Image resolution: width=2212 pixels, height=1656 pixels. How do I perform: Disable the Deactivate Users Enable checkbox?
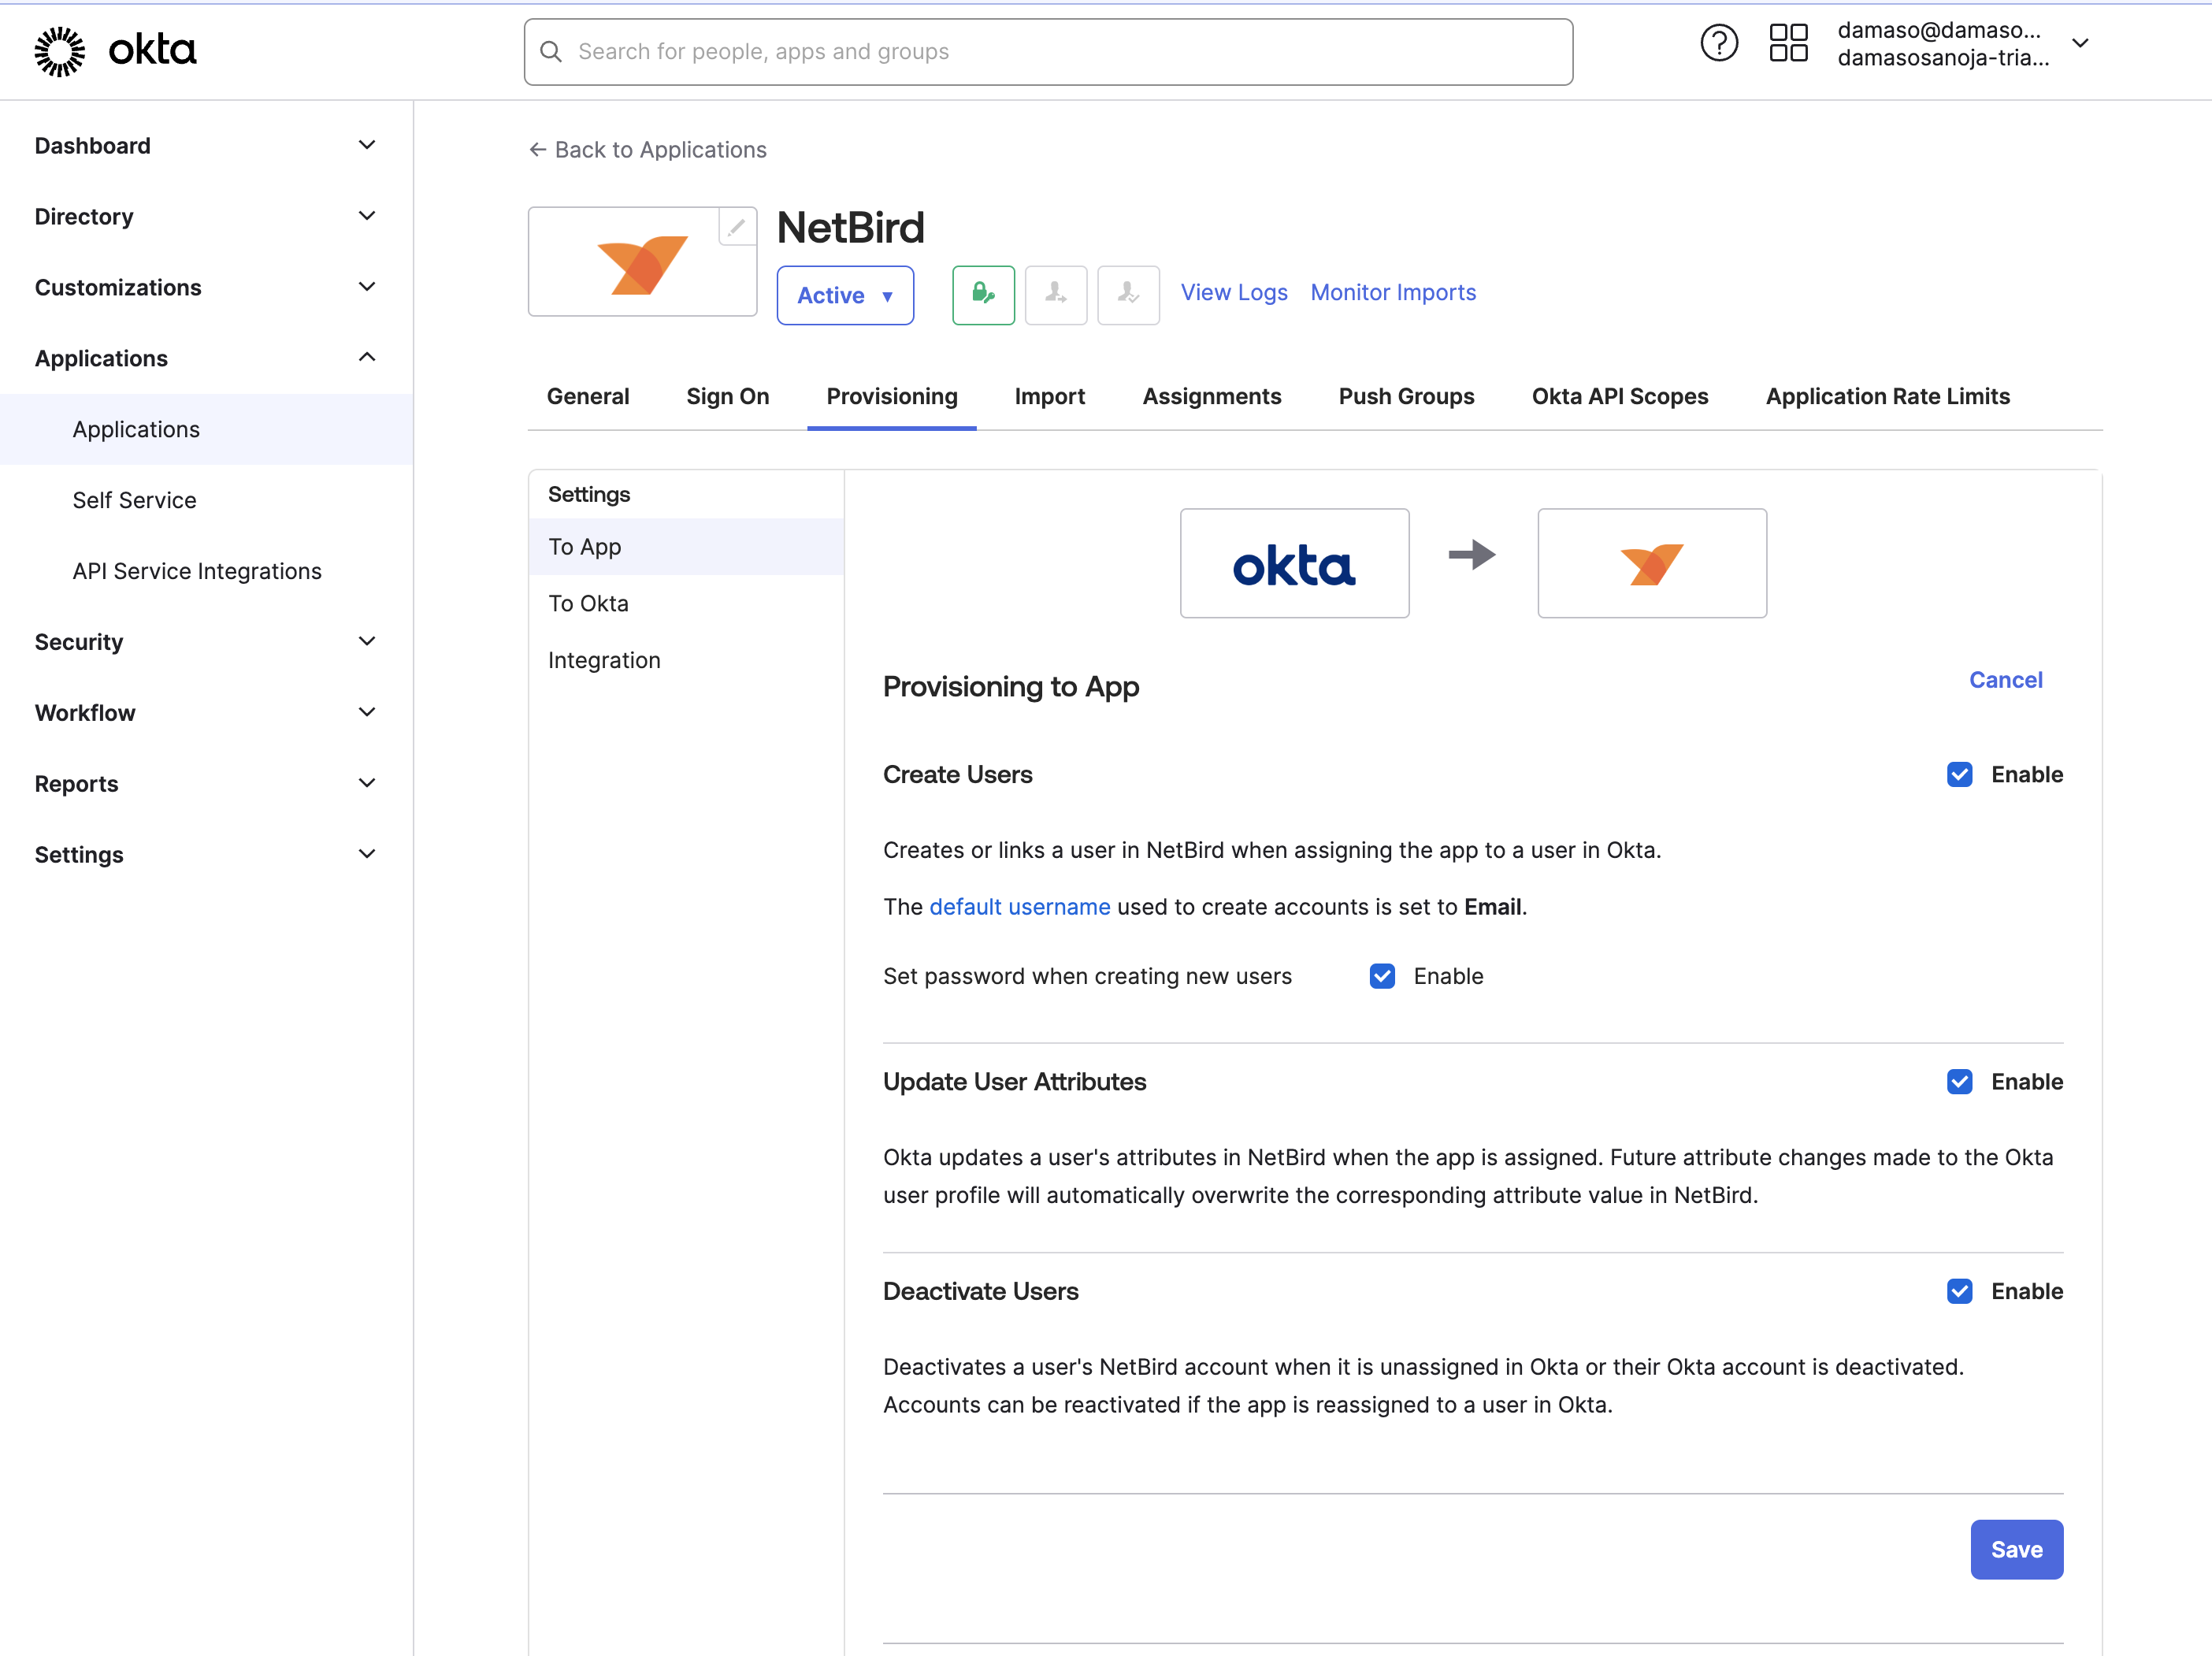tap(1959, 1291)
